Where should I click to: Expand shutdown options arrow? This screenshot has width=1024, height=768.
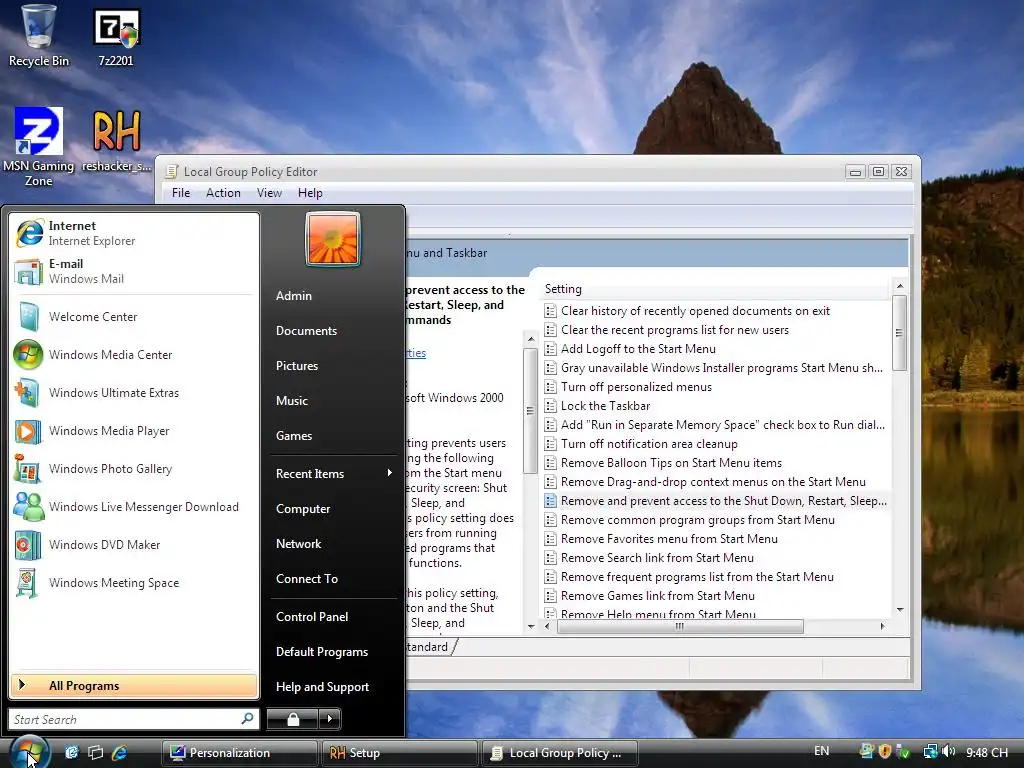tap(330, 719)
